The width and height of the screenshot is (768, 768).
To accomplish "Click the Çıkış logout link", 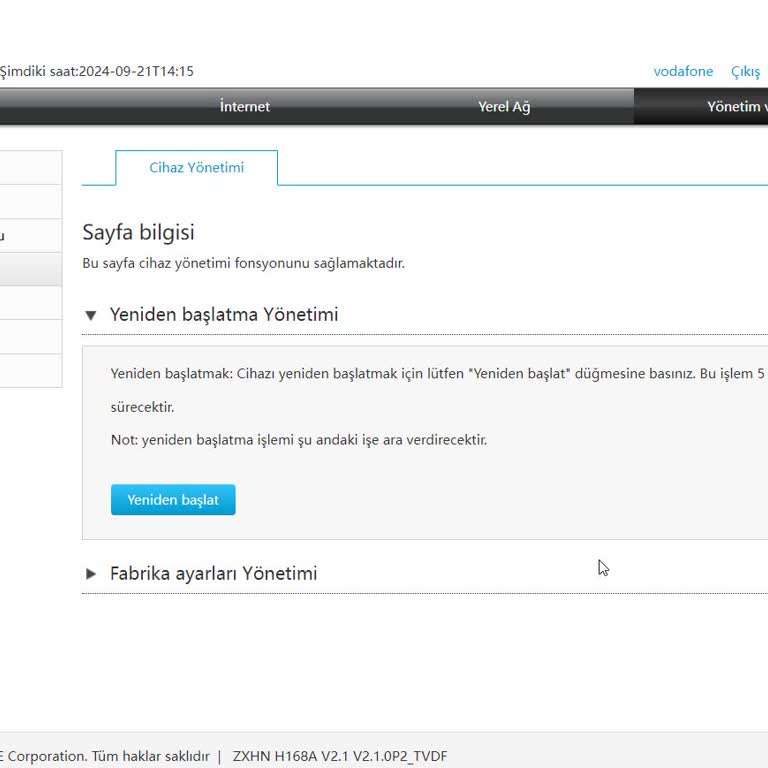I will [x=745, y=72].
